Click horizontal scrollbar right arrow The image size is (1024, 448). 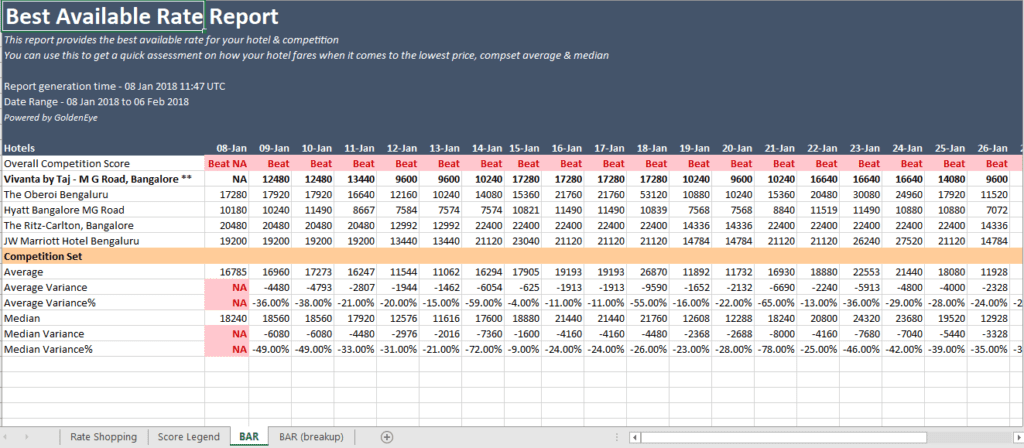[x=1017, y=437]
